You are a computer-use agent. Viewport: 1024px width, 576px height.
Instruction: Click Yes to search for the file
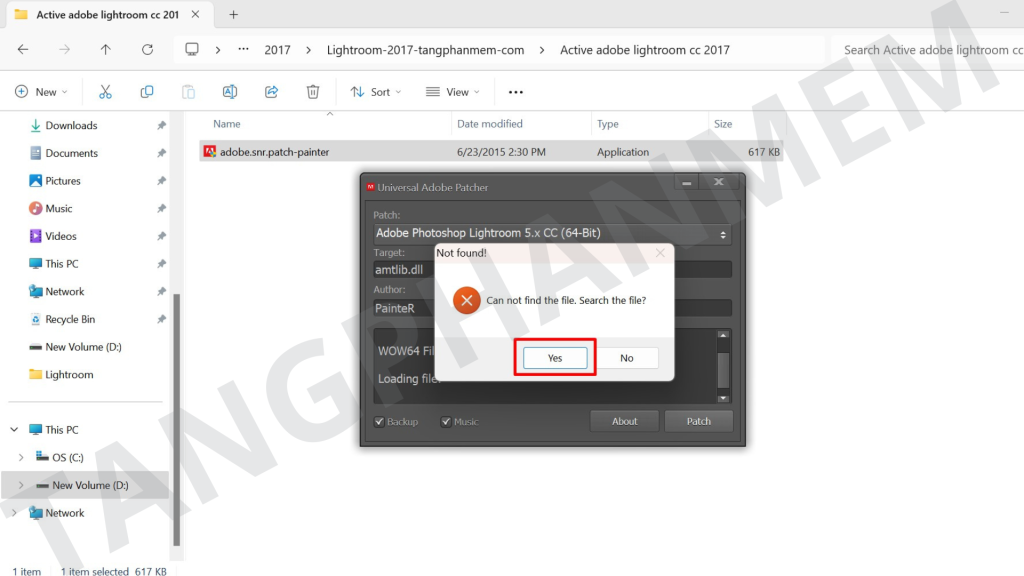555,358
